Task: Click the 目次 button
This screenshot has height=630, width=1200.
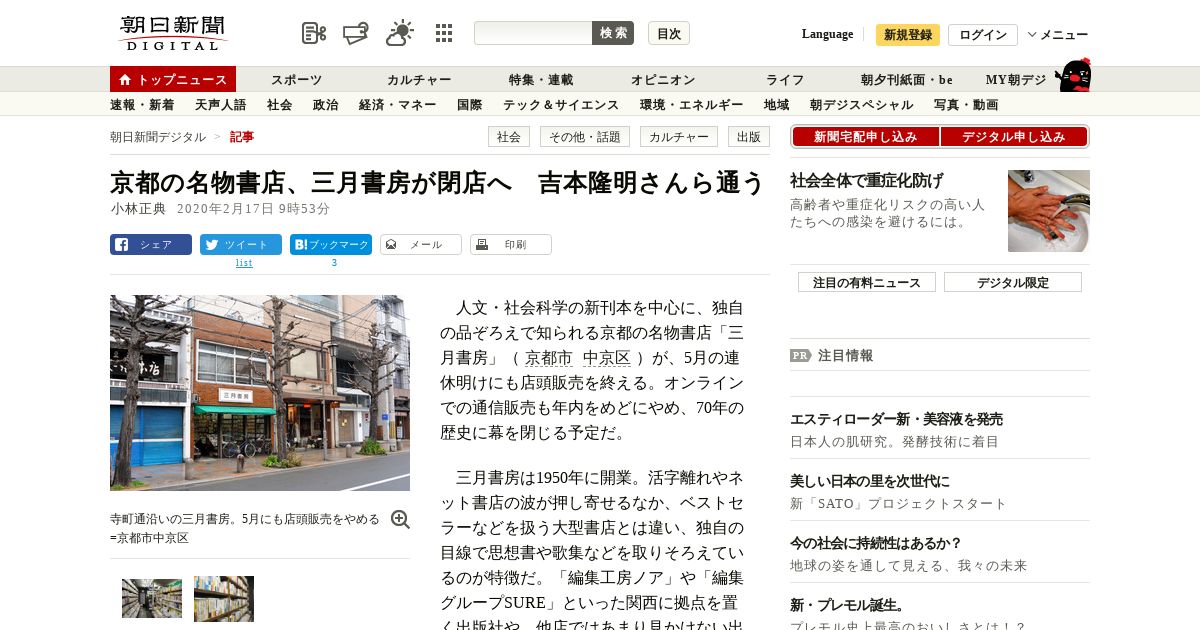Action: click(x=669, y=33)
